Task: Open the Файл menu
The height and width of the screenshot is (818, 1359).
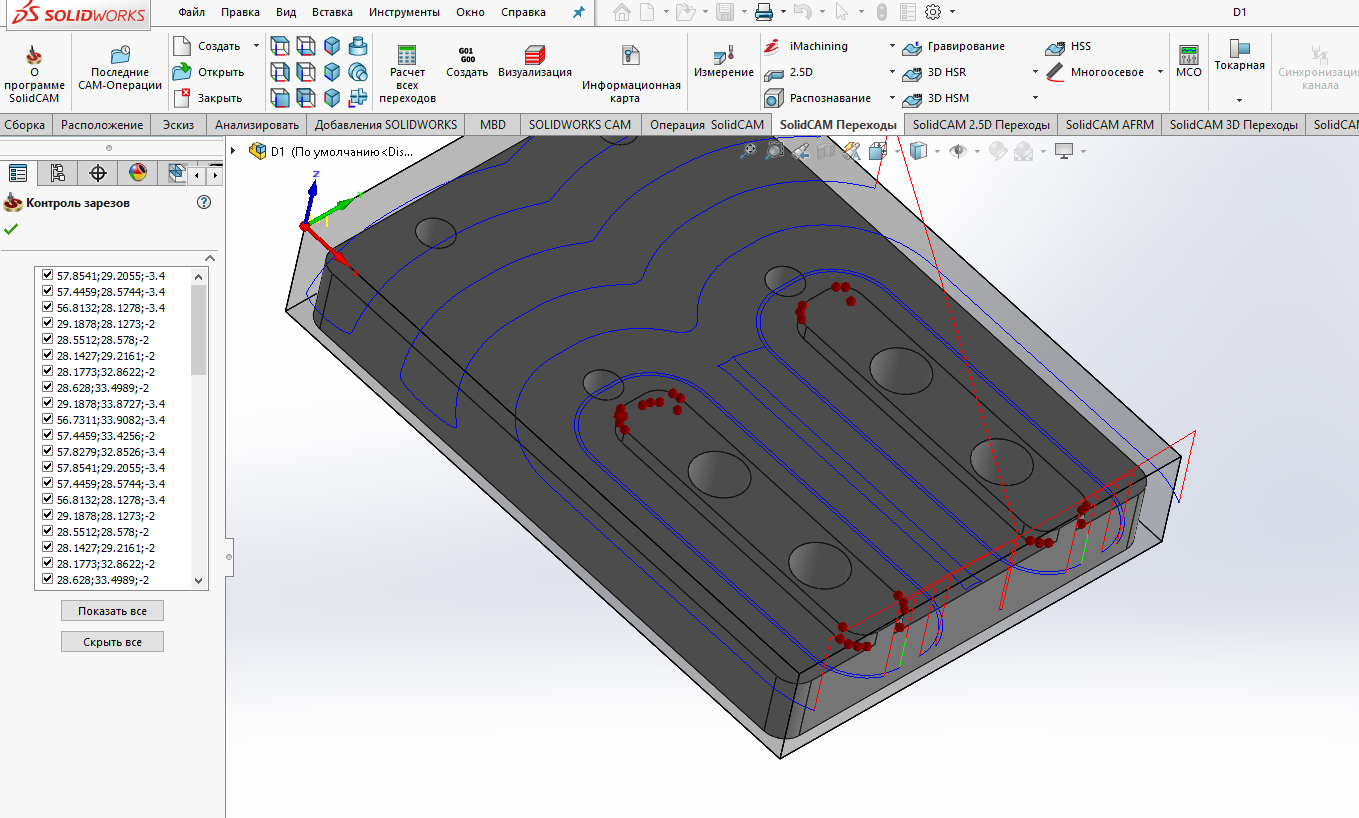Action: tap(191, 12)
